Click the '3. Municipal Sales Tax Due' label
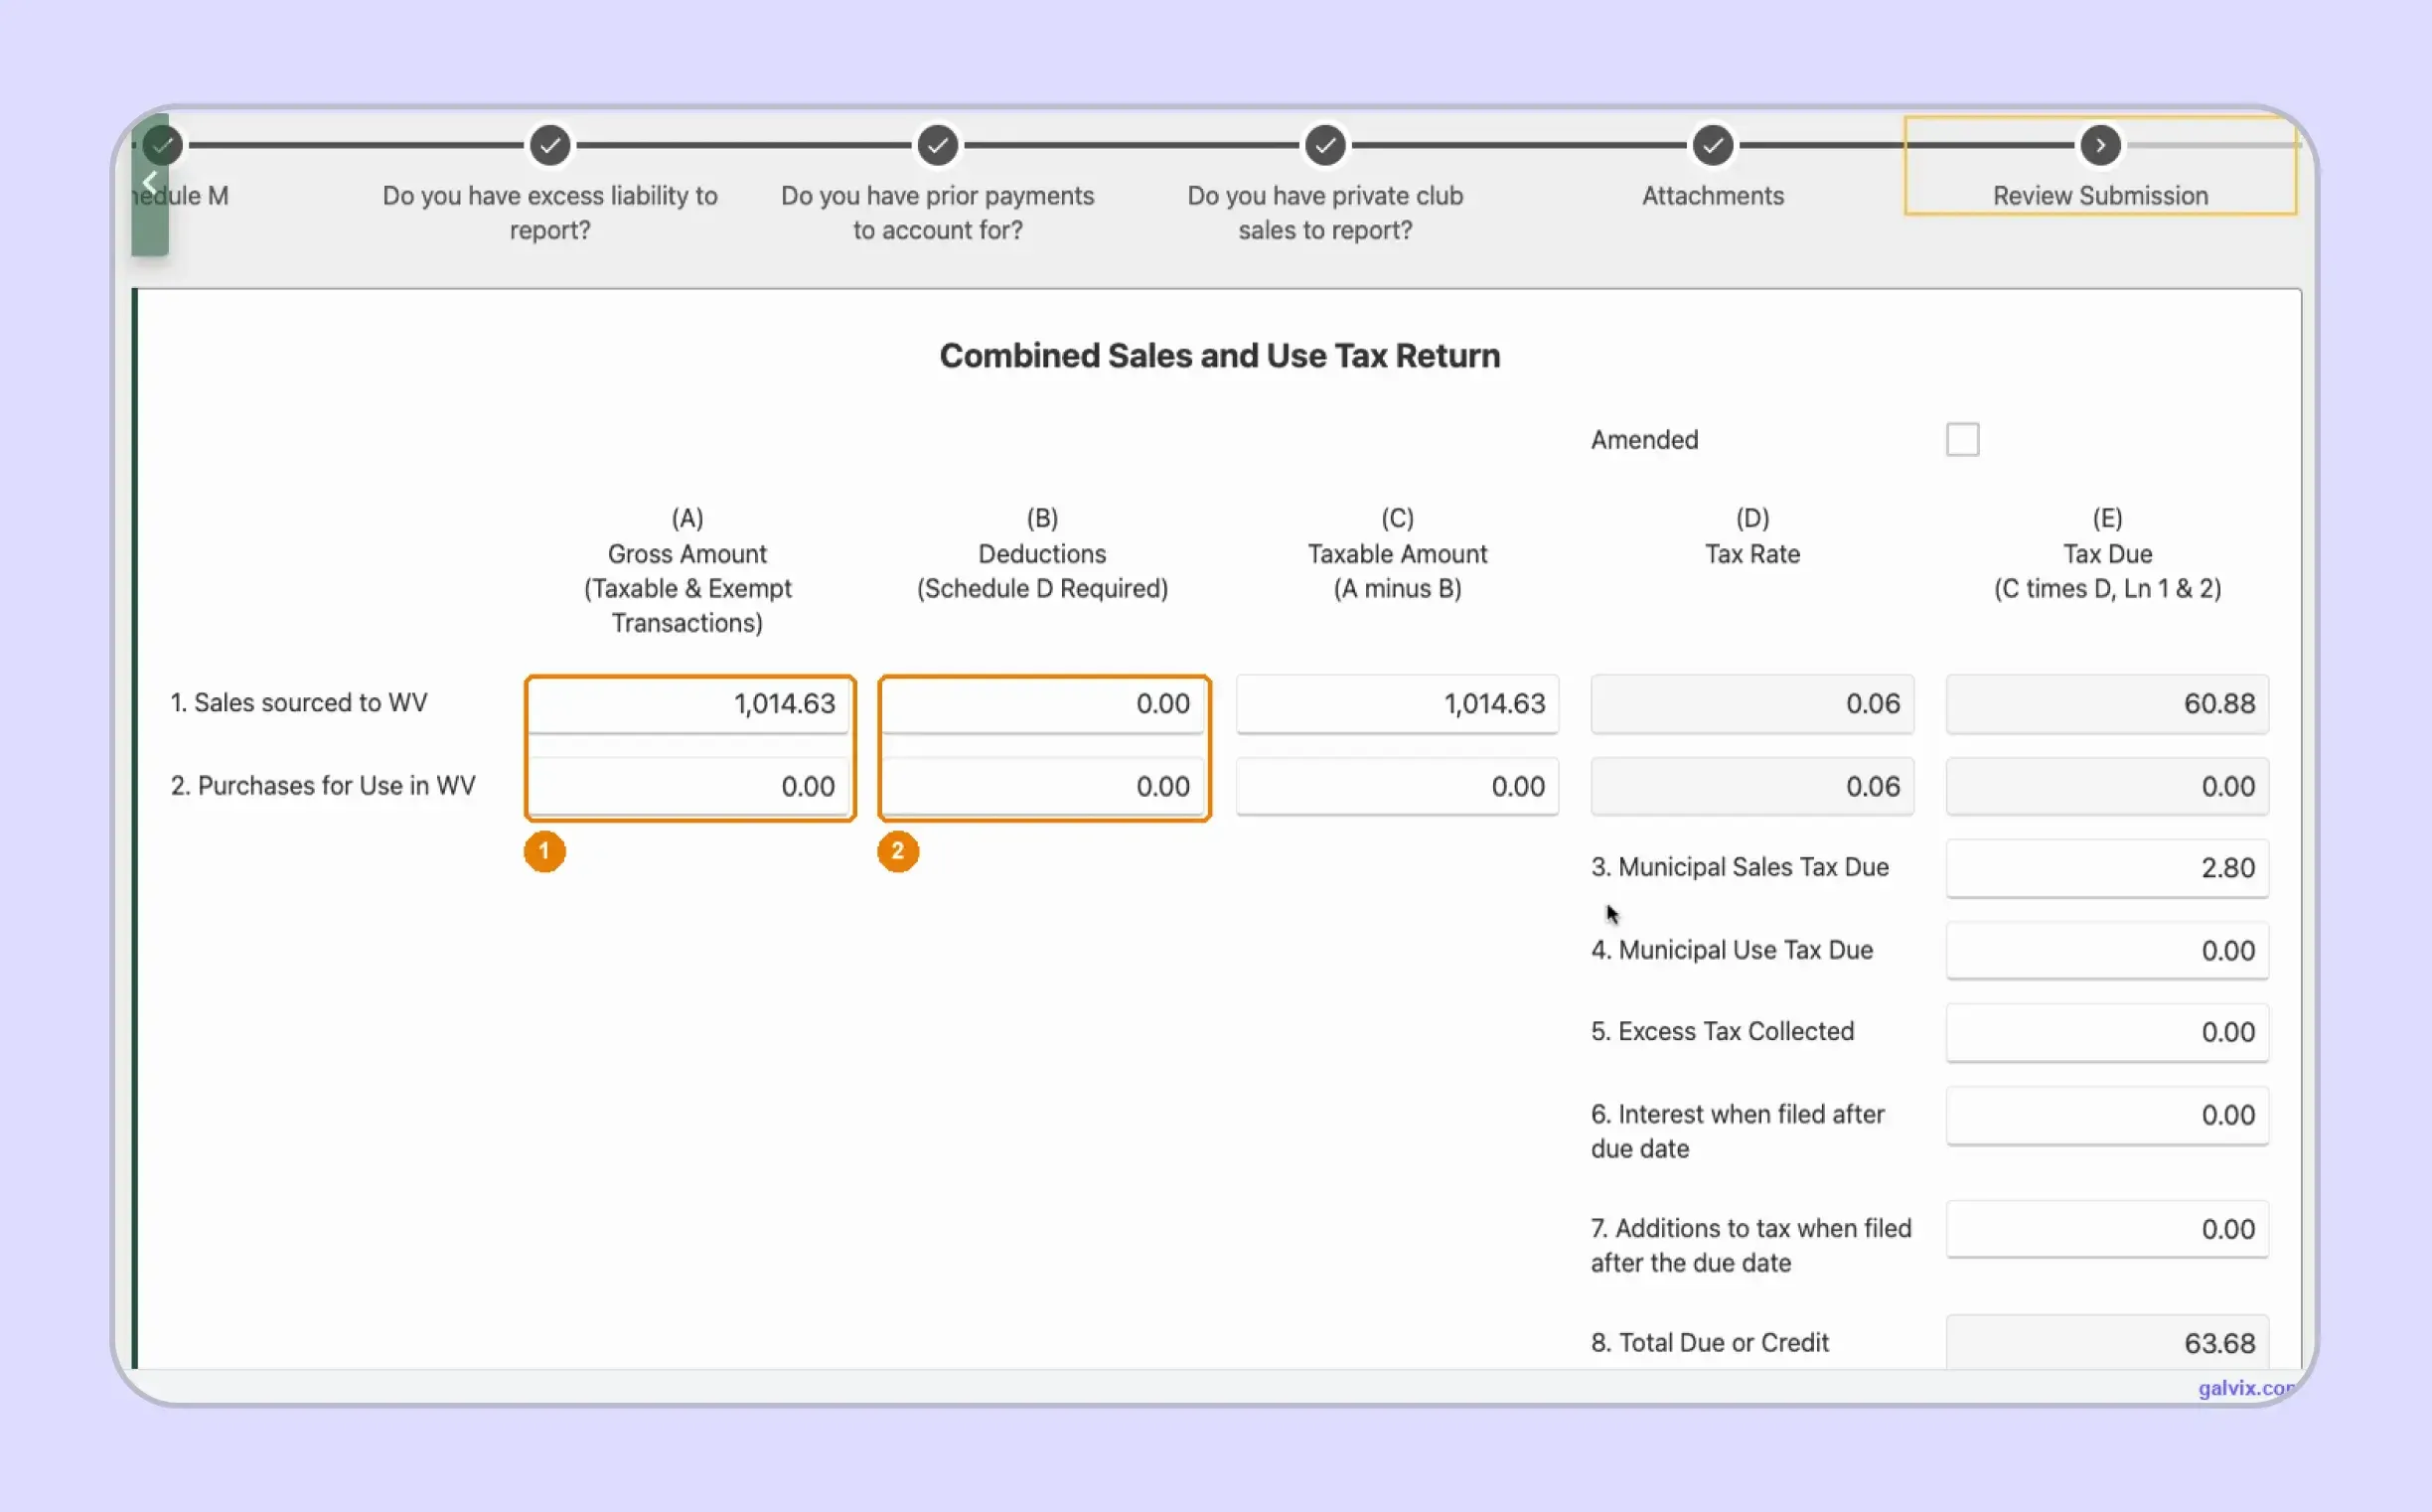This screenshot has height=1512, width=2432. click(1740, 867)
